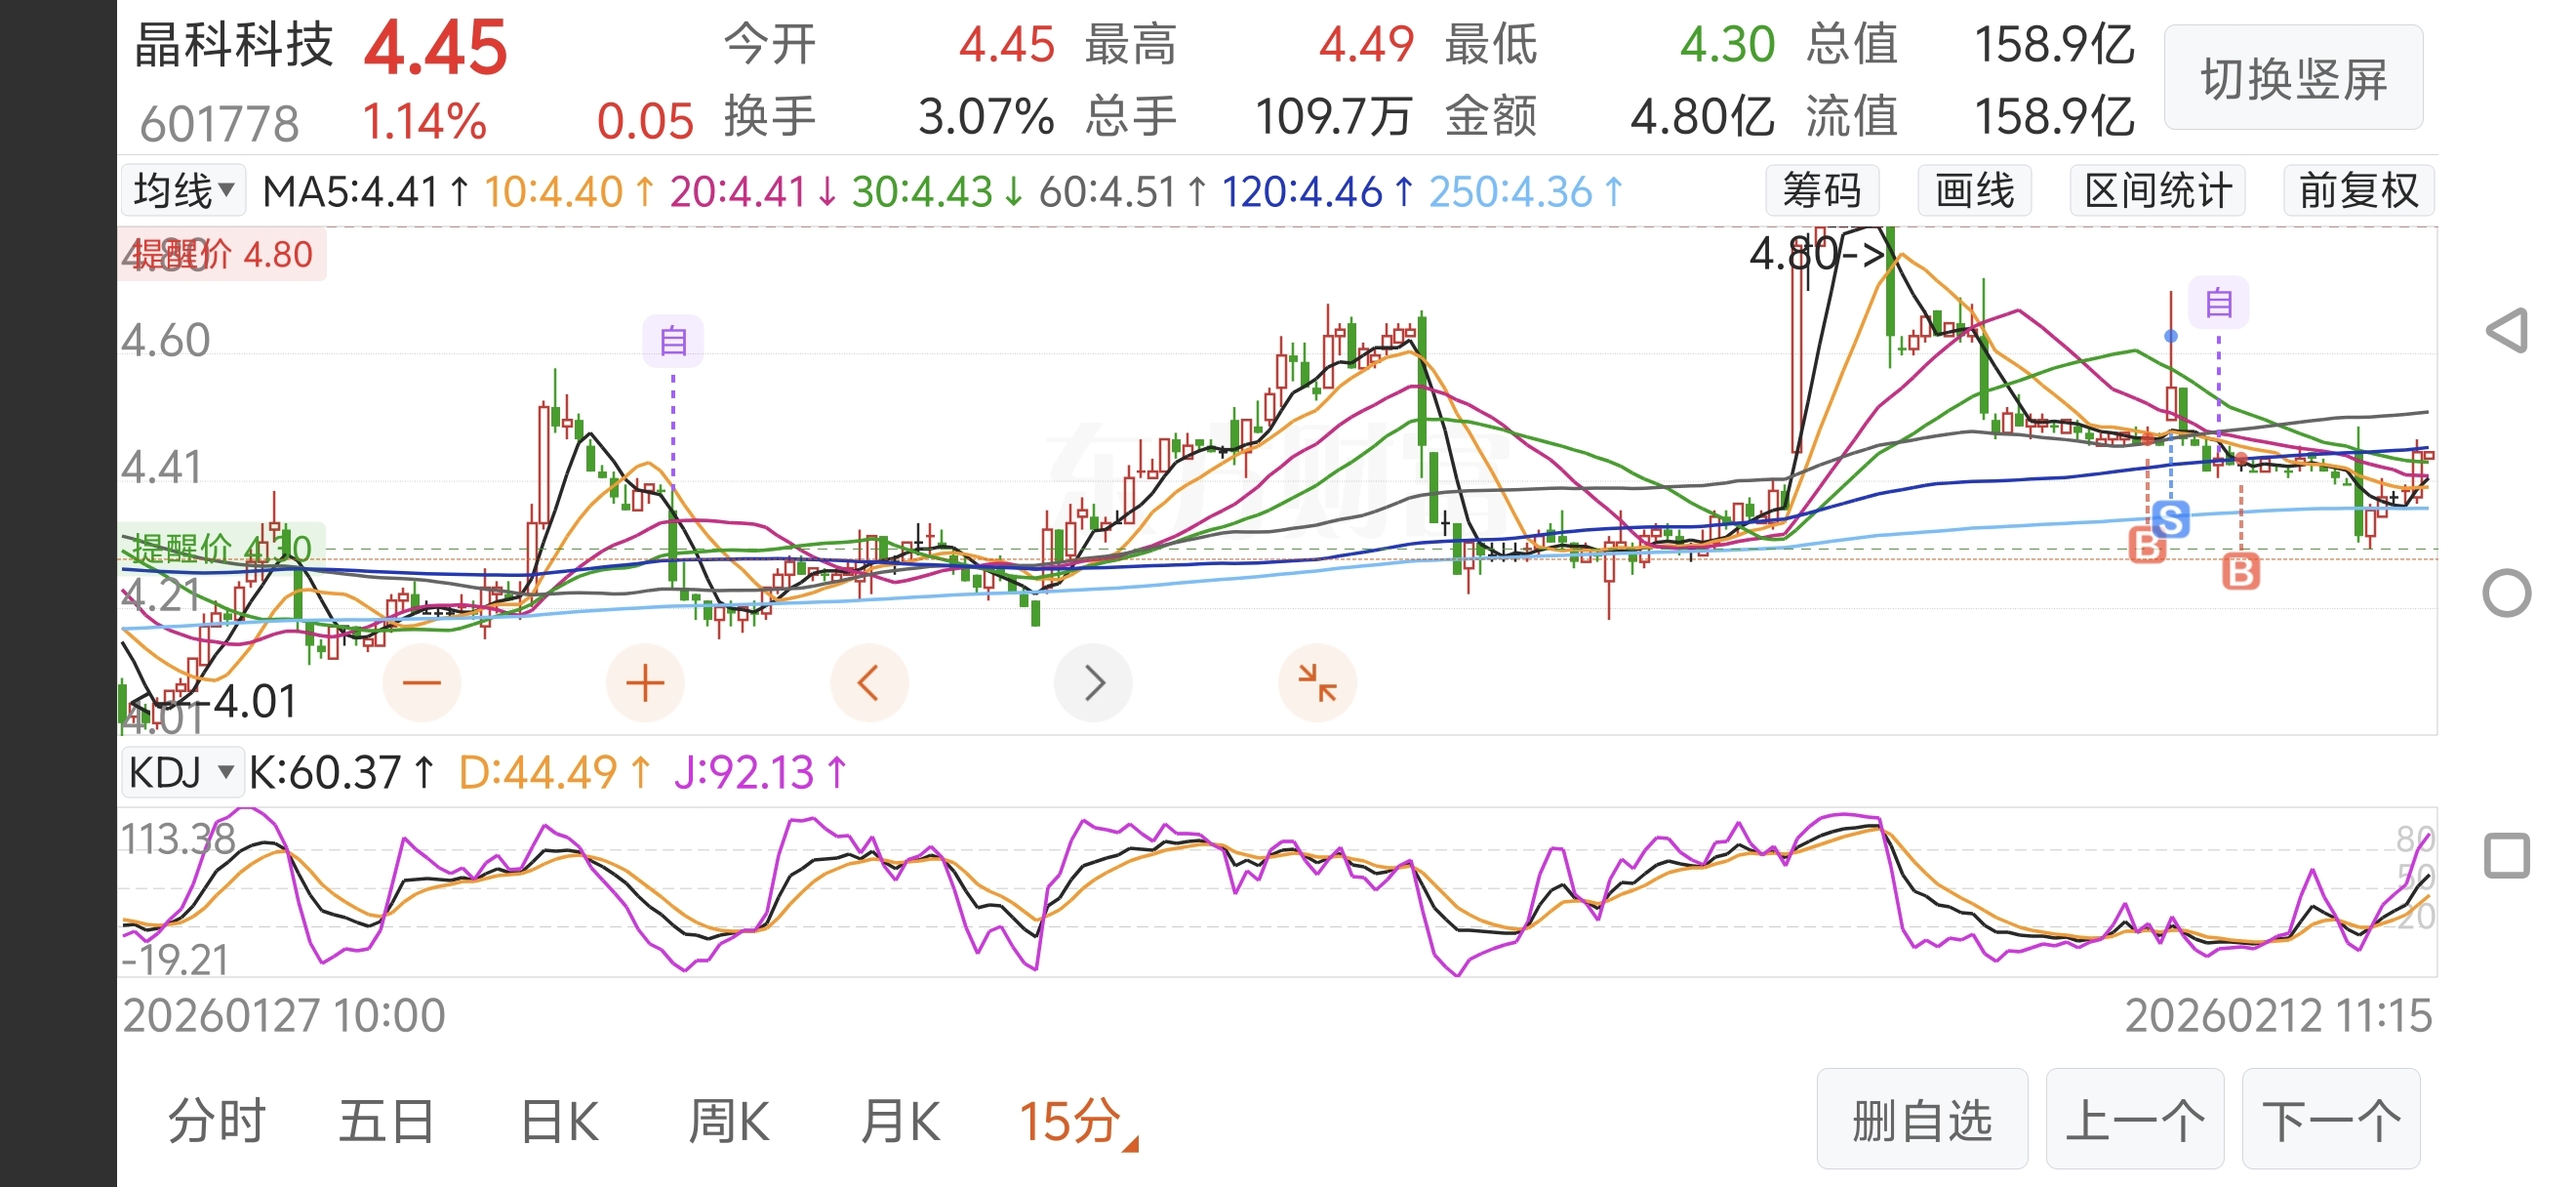Click the 删自选 remove watchlist button
Screen dimensions: 2576x1187
1921,1119
